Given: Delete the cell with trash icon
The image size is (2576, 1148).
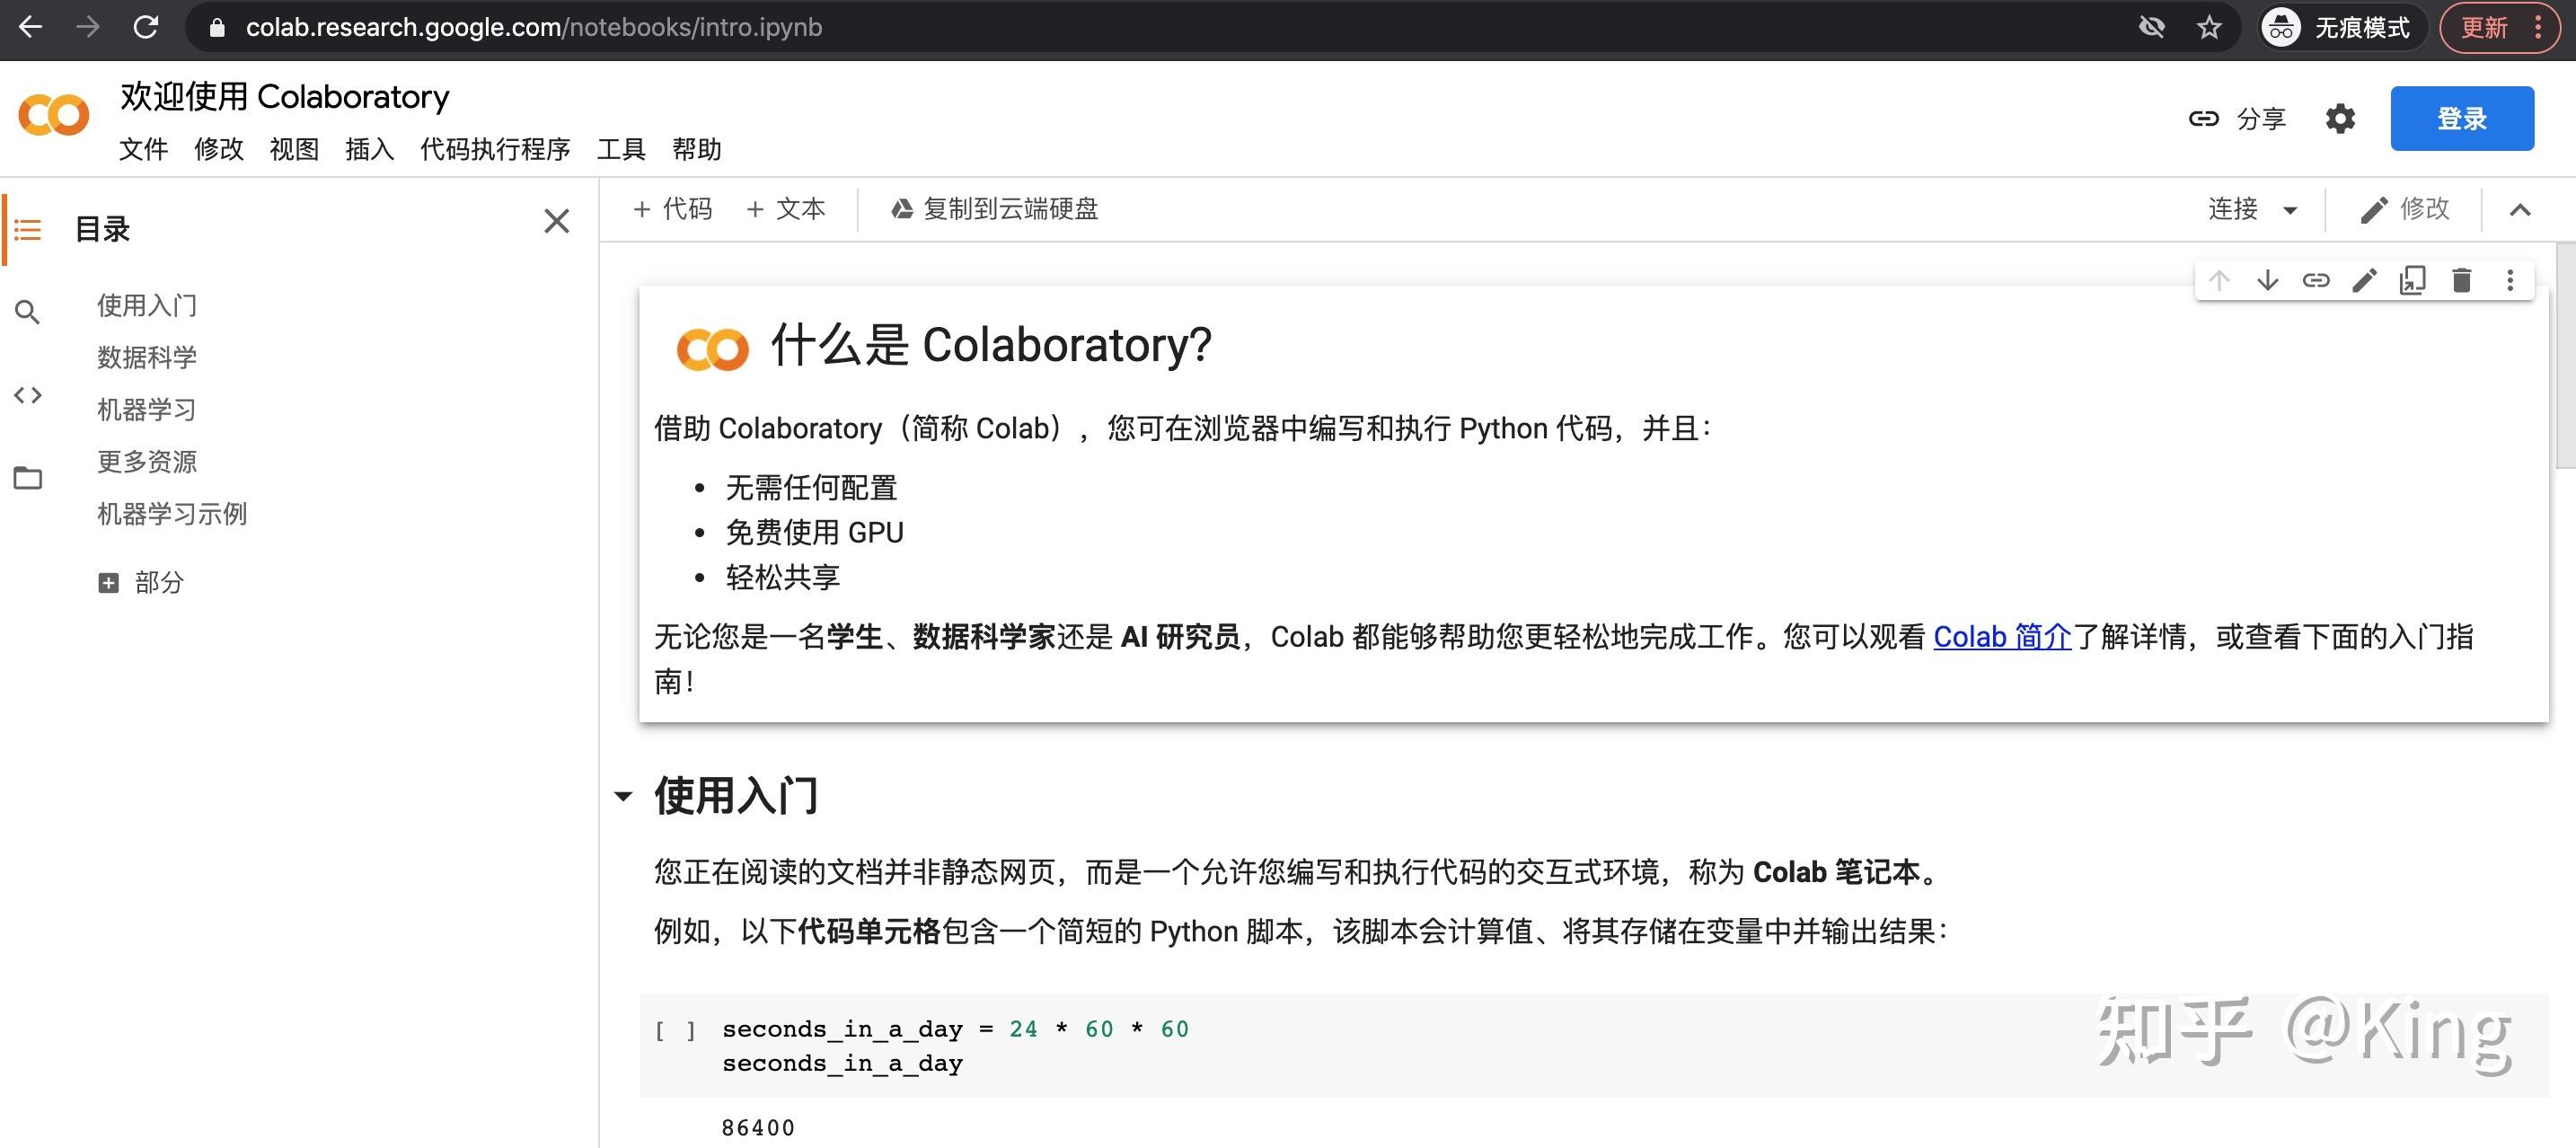Looking at the screenshot, I should (x=2462, y=280).
